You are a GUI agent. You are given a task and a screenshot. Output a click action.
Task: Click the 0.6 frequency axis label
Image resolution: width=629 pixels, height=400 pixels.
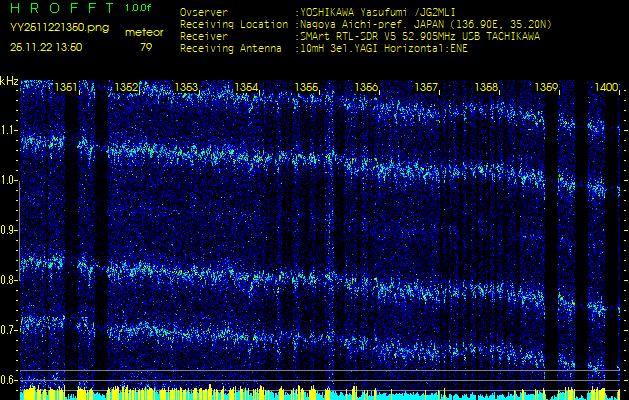coord(10,380)
